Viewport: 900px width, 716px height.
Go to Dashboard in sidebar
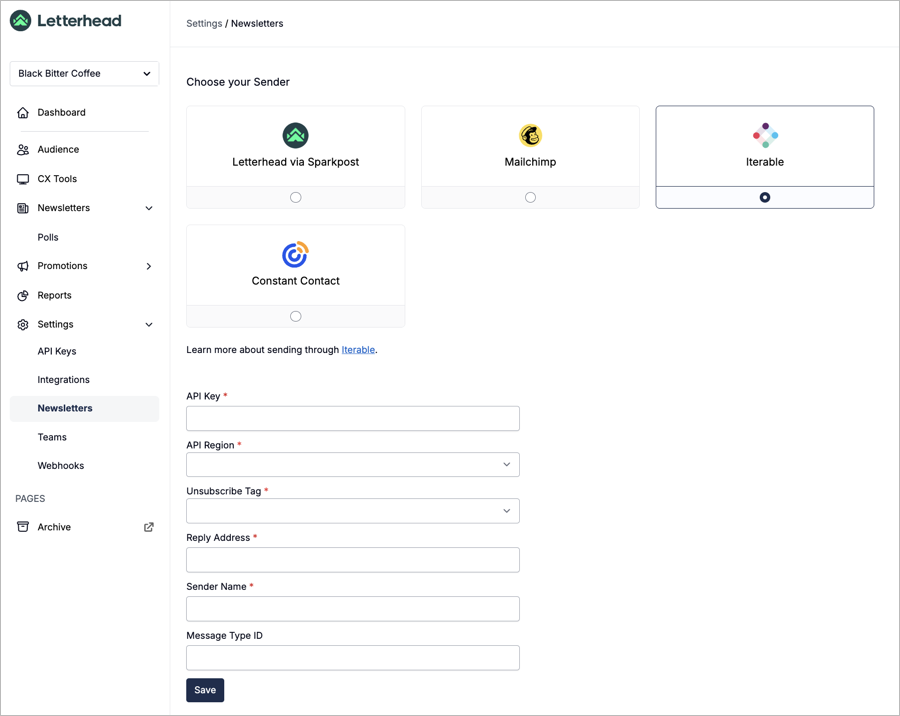61,113
